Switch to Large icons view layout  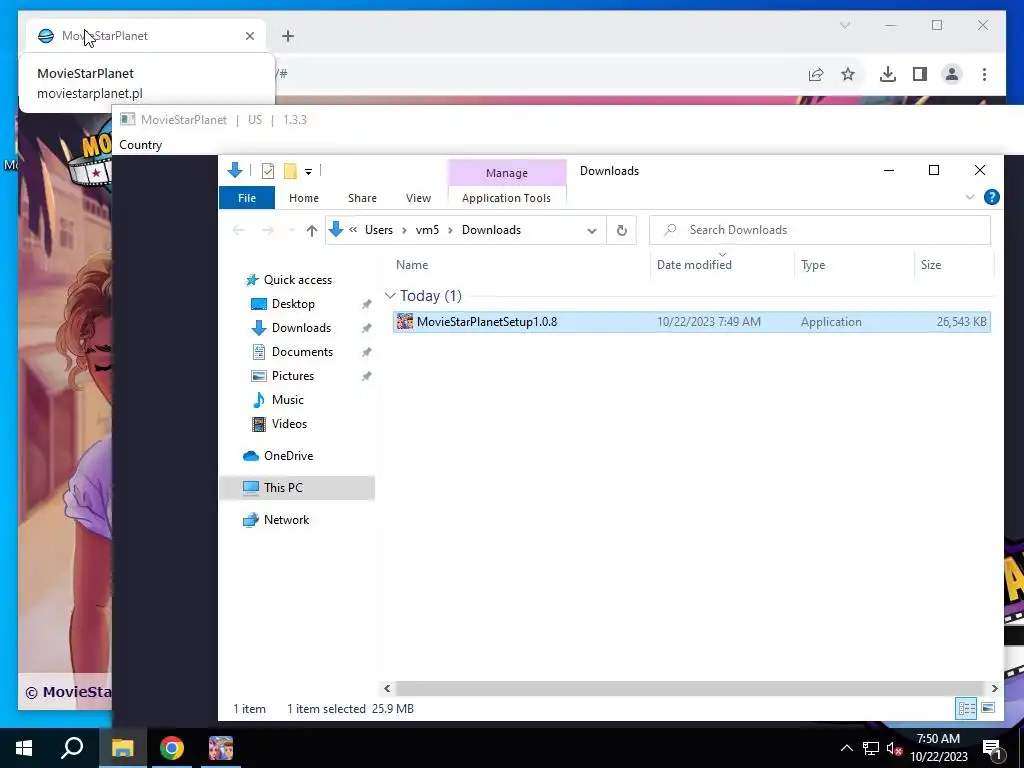click(988, 708)
